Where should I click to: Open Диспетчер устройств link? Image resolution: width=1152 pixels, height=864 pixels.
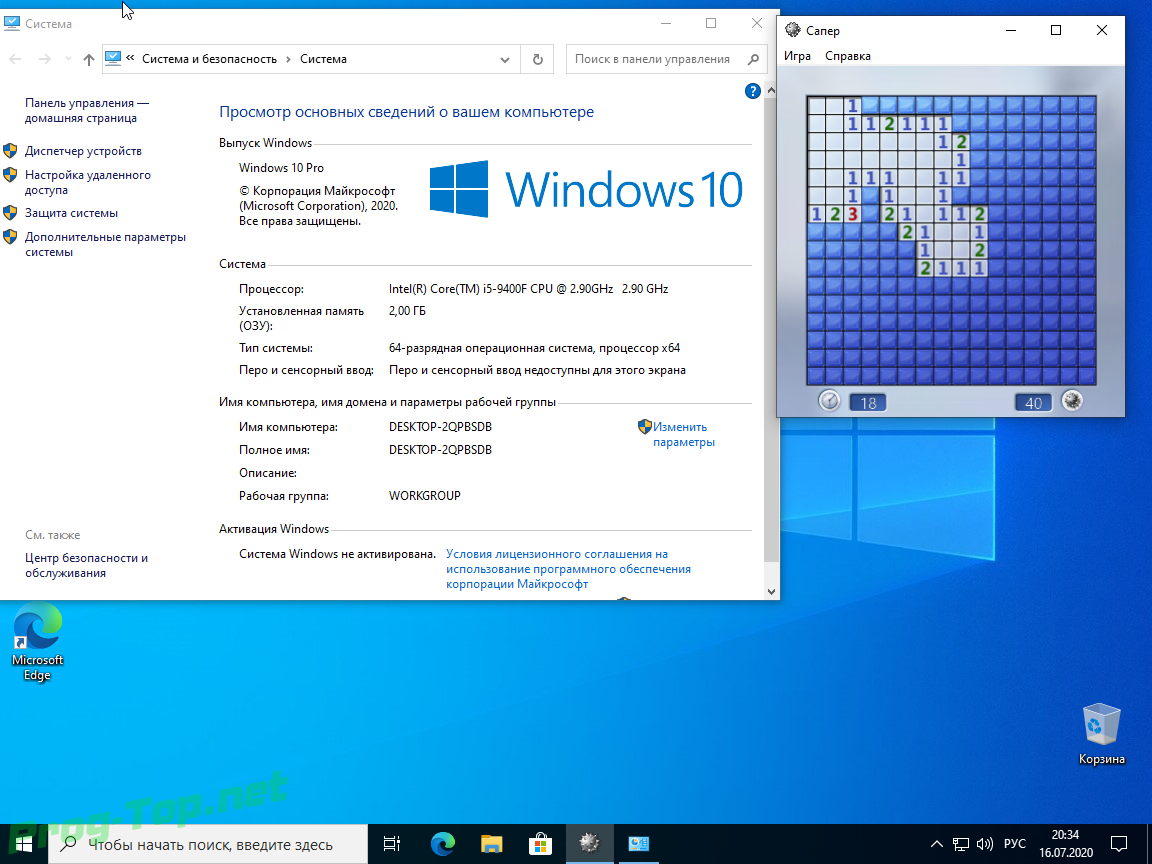[x=83, y=151]
